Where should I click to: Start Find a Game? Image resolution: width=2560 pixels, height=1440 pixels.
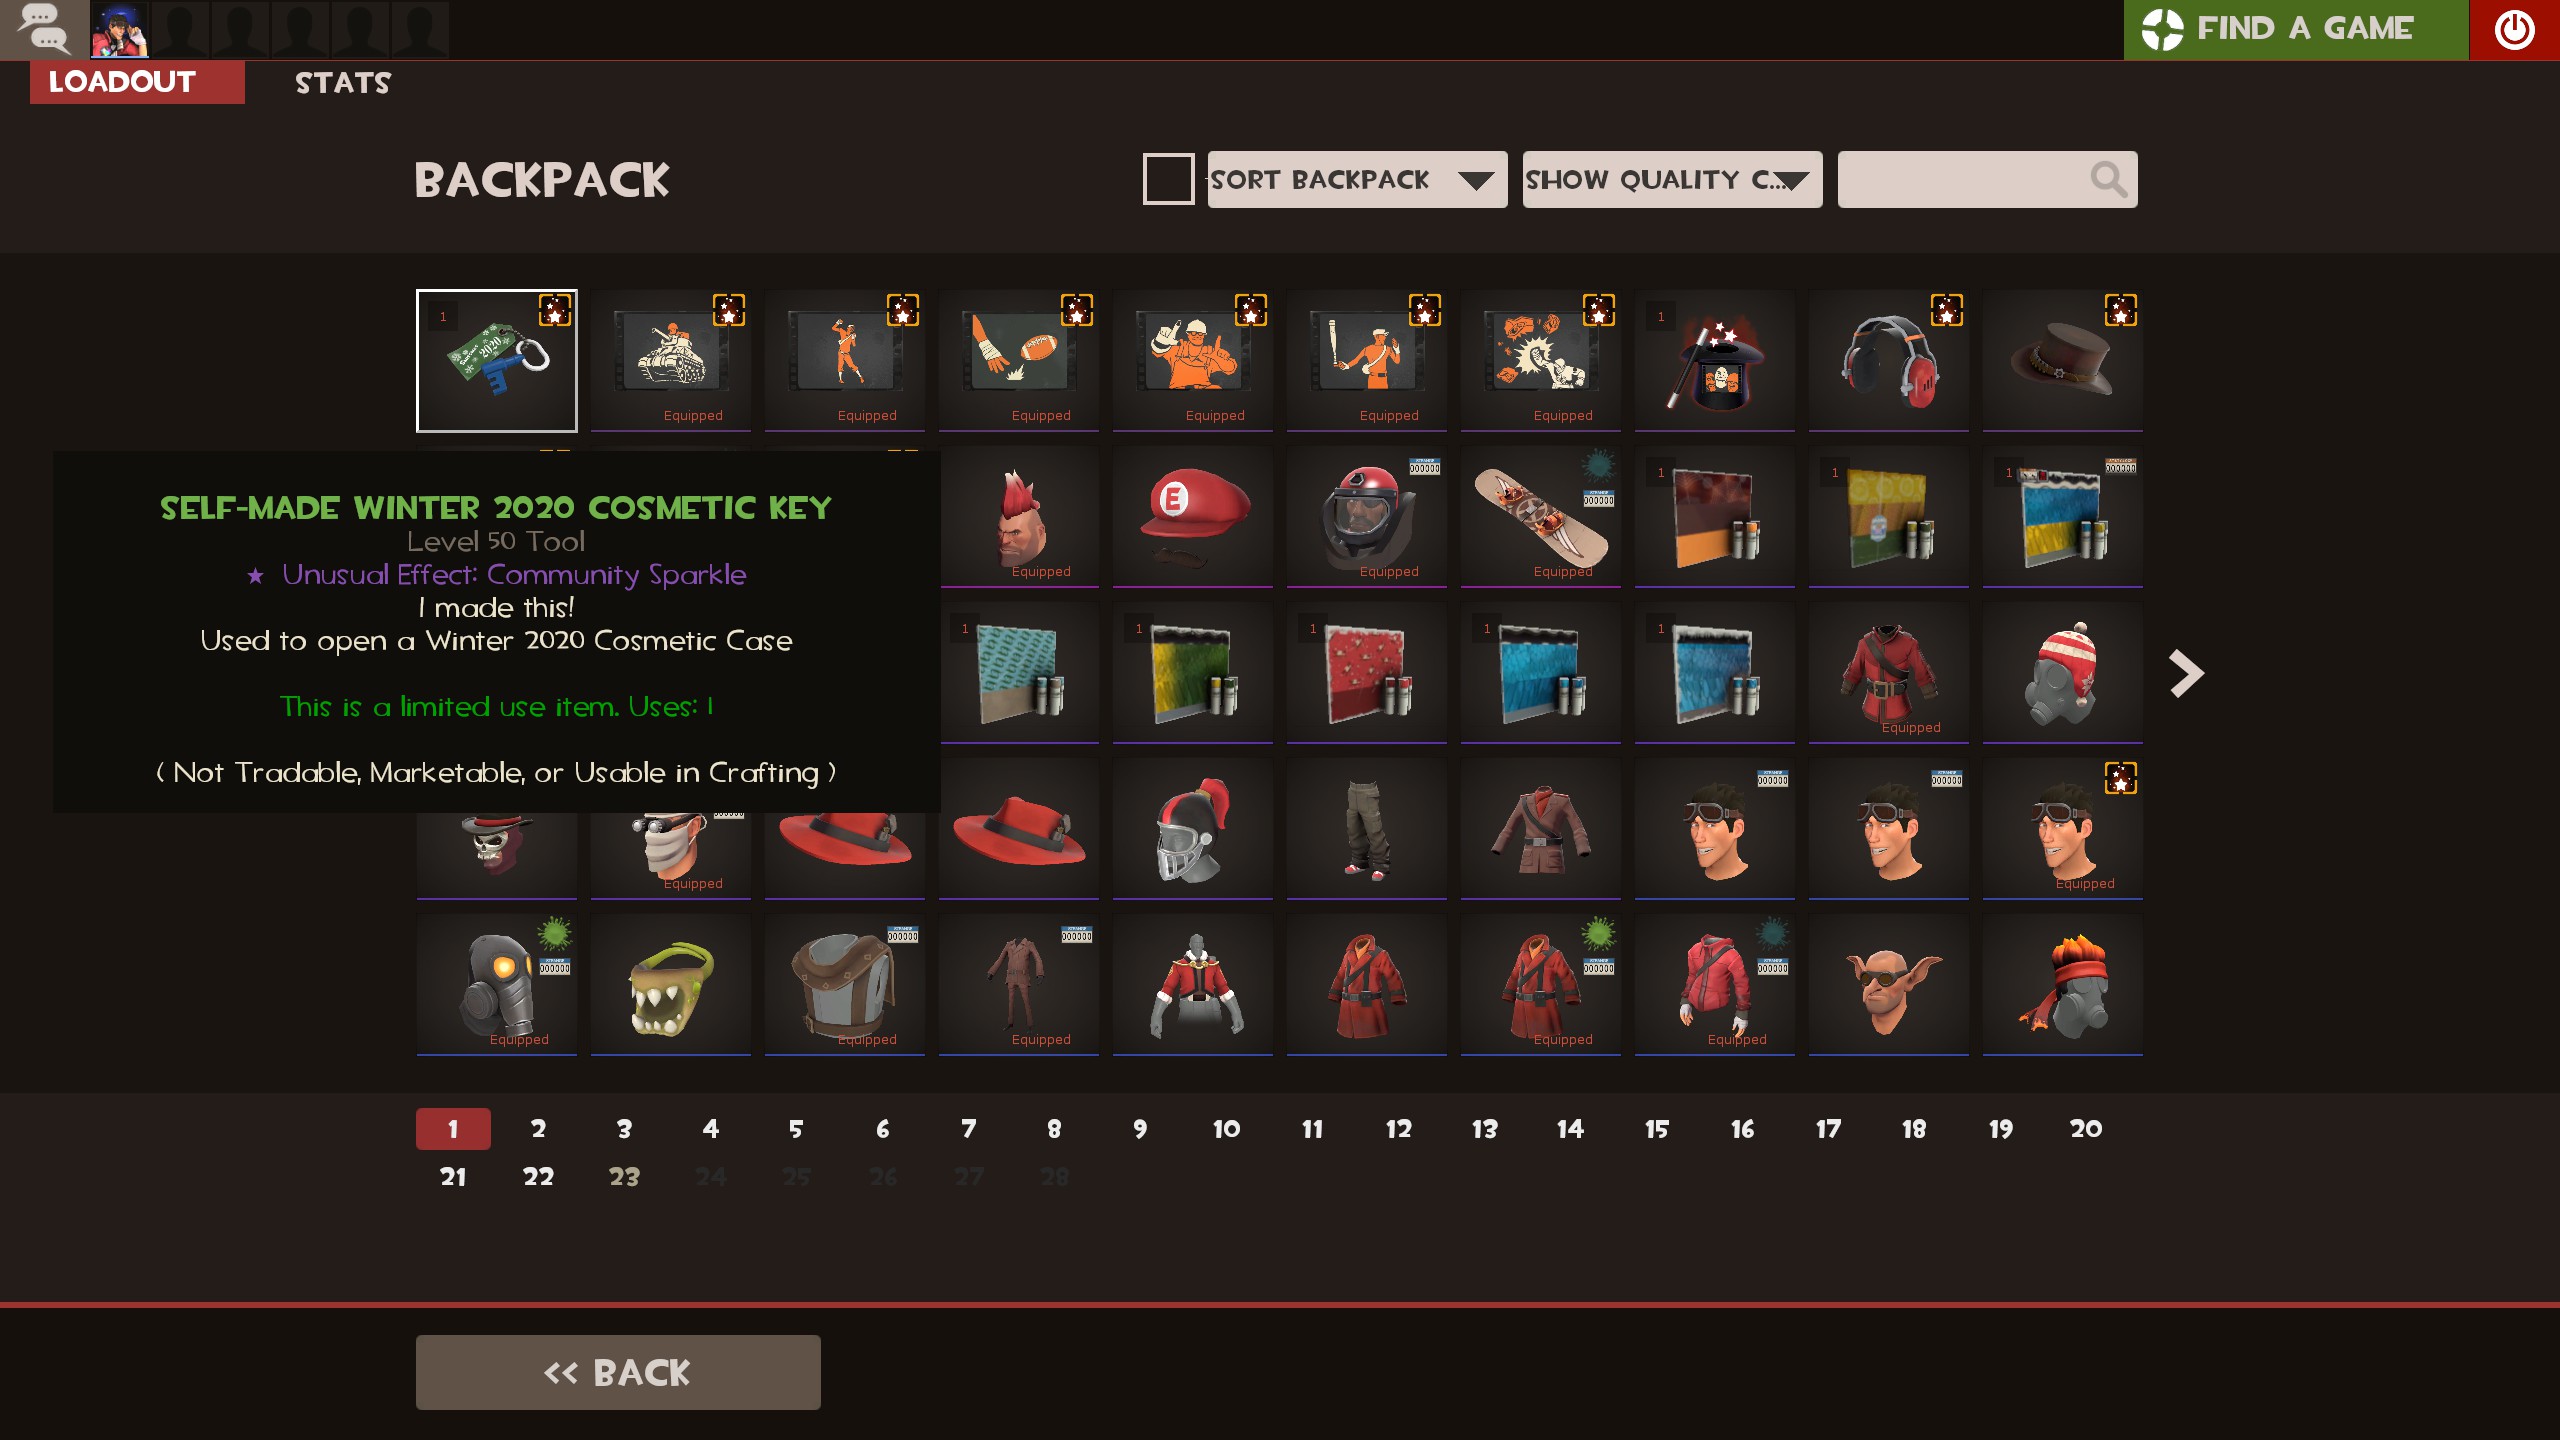tap(2296, 30)
